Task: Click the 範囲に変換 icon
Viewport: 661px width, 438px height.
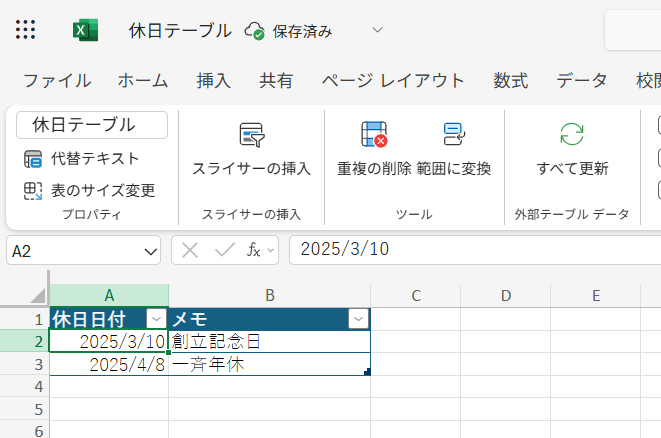Action: [x=454, y=134]
